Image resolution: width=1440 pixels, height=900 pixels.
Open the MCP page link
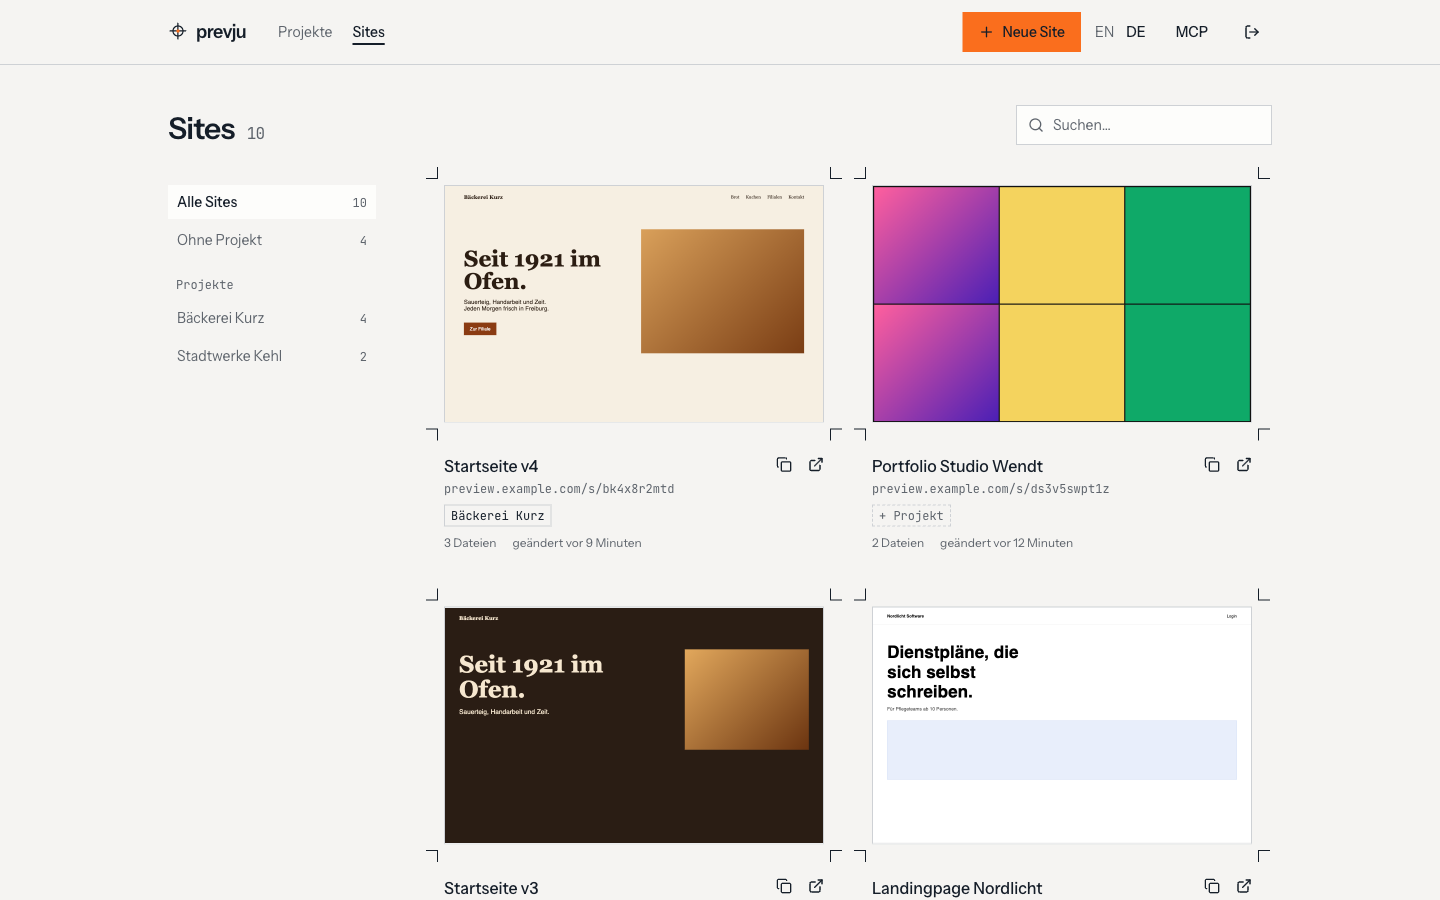[x=1192, y=32]
